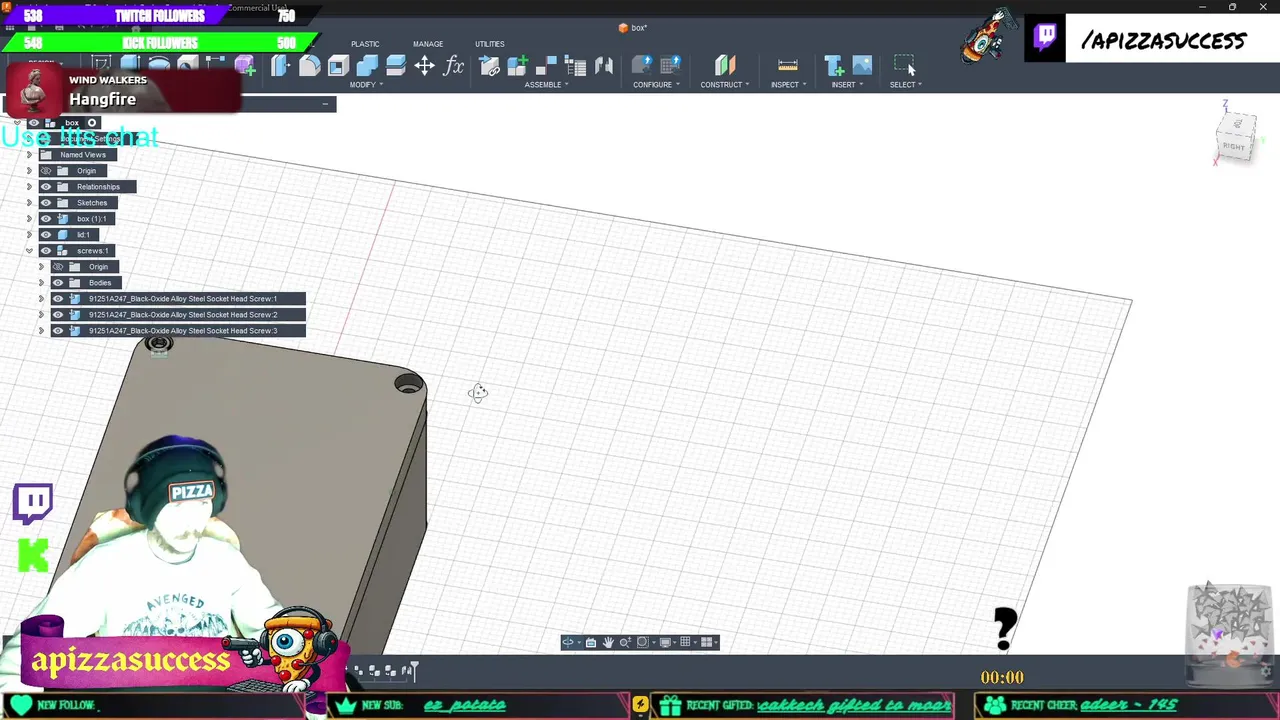Expand Socket Head Screw:2 component

41,315
